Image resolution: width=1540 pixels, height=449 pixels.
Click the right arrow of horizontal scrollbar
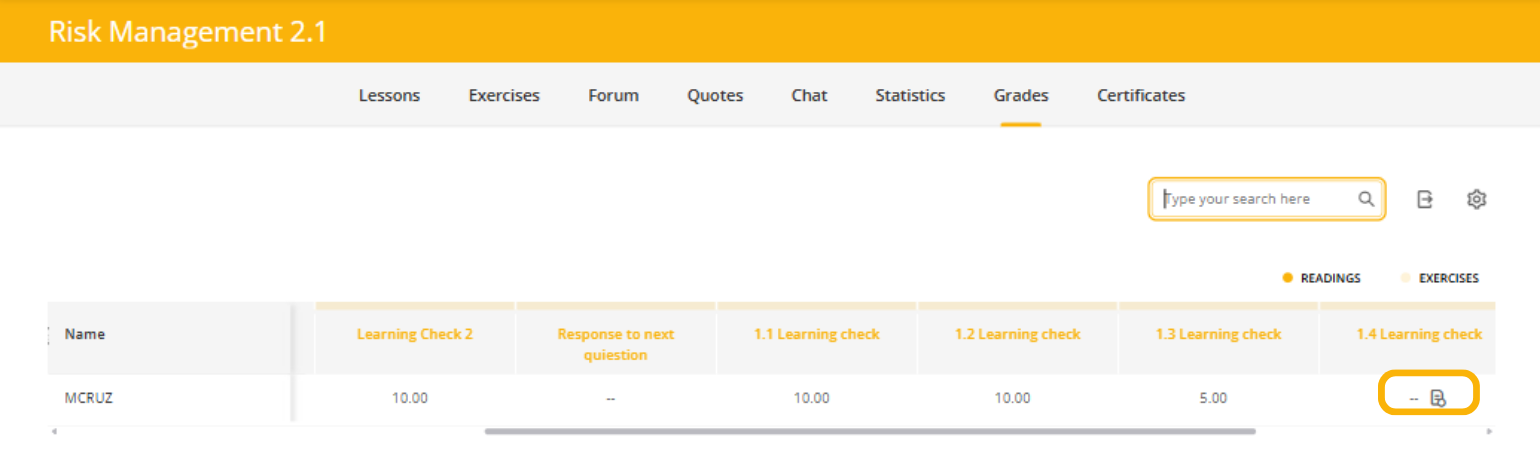tap(1489, 431)
